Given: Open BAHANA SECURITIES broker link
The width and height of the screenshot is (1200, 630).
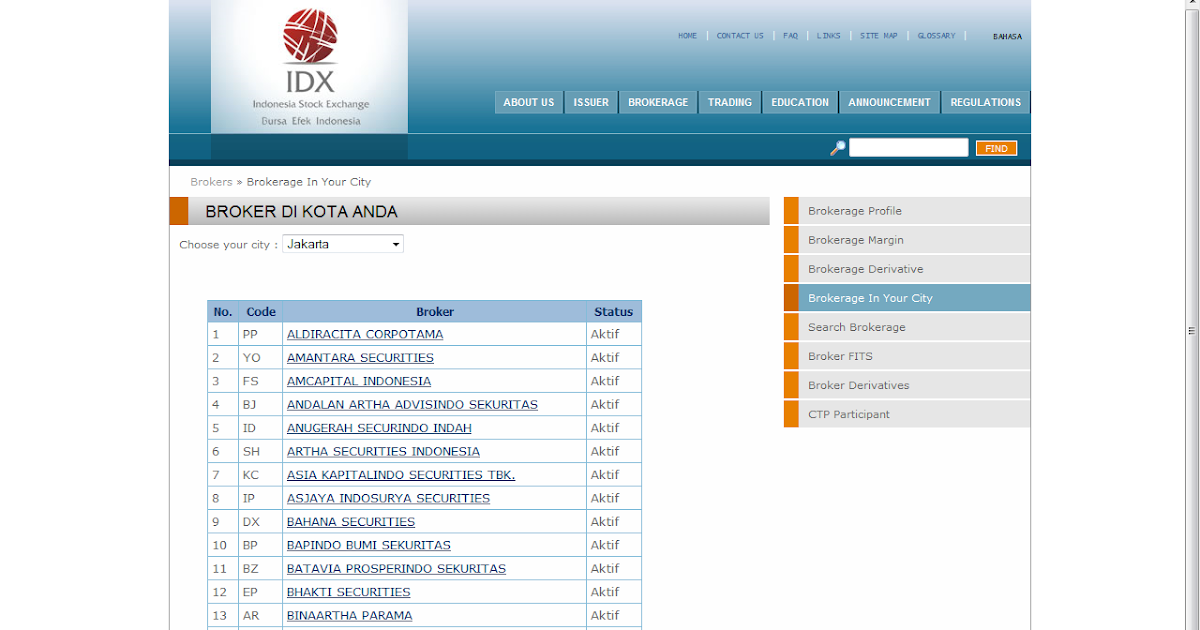Looking at the screenshot, I should [x=351, y=522].
